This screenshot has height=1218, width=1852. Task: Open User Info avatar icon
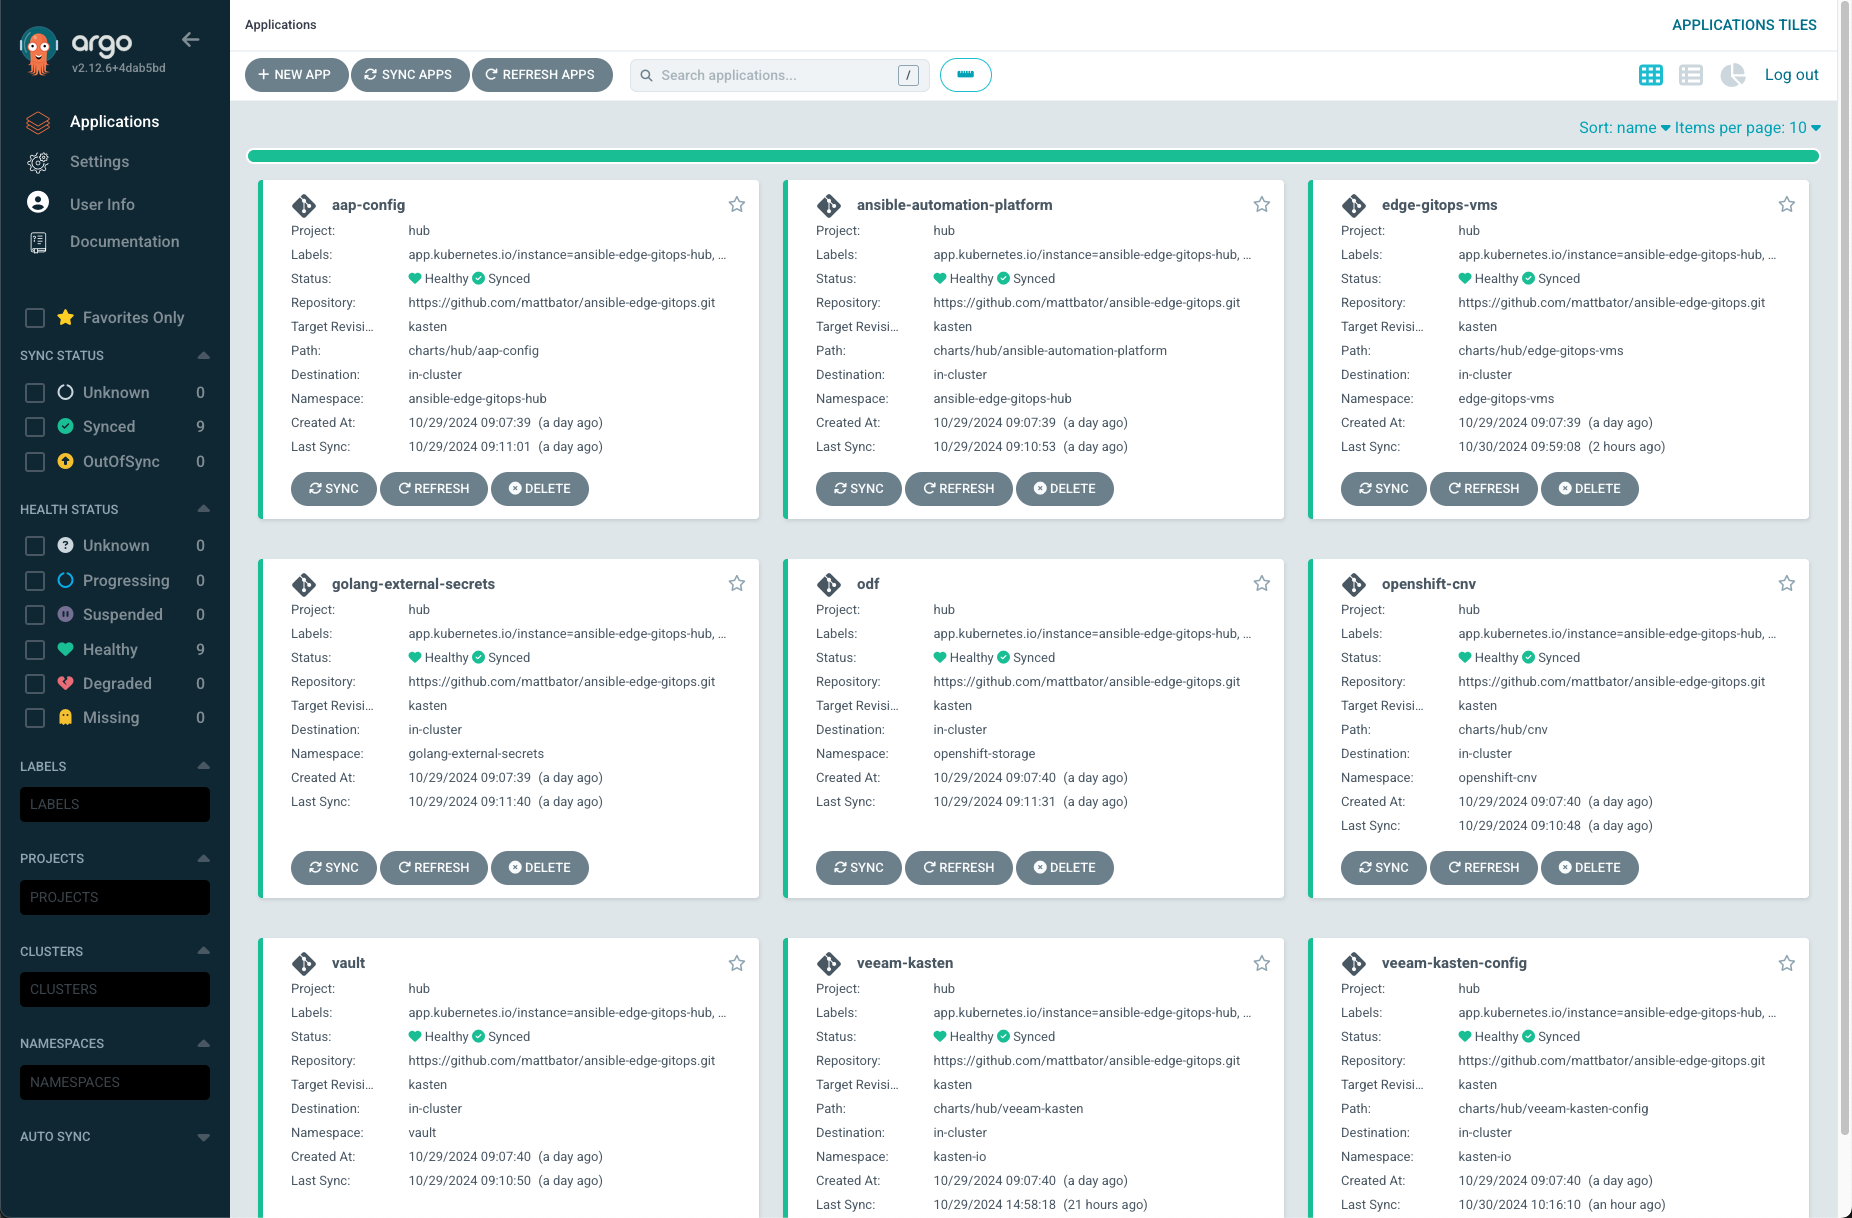pos(38,203)
